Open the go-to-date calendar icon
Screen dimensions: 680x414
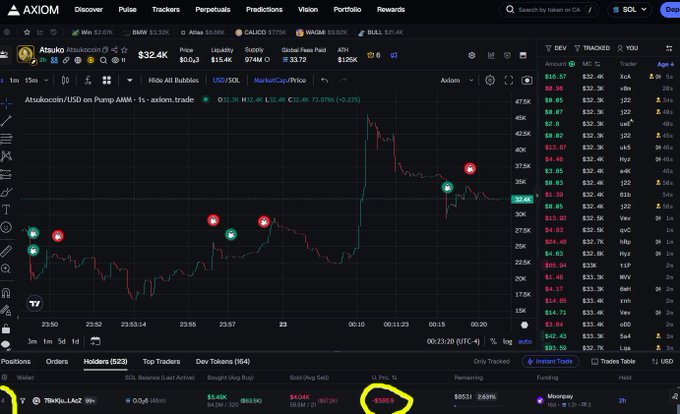pos(95,341)
